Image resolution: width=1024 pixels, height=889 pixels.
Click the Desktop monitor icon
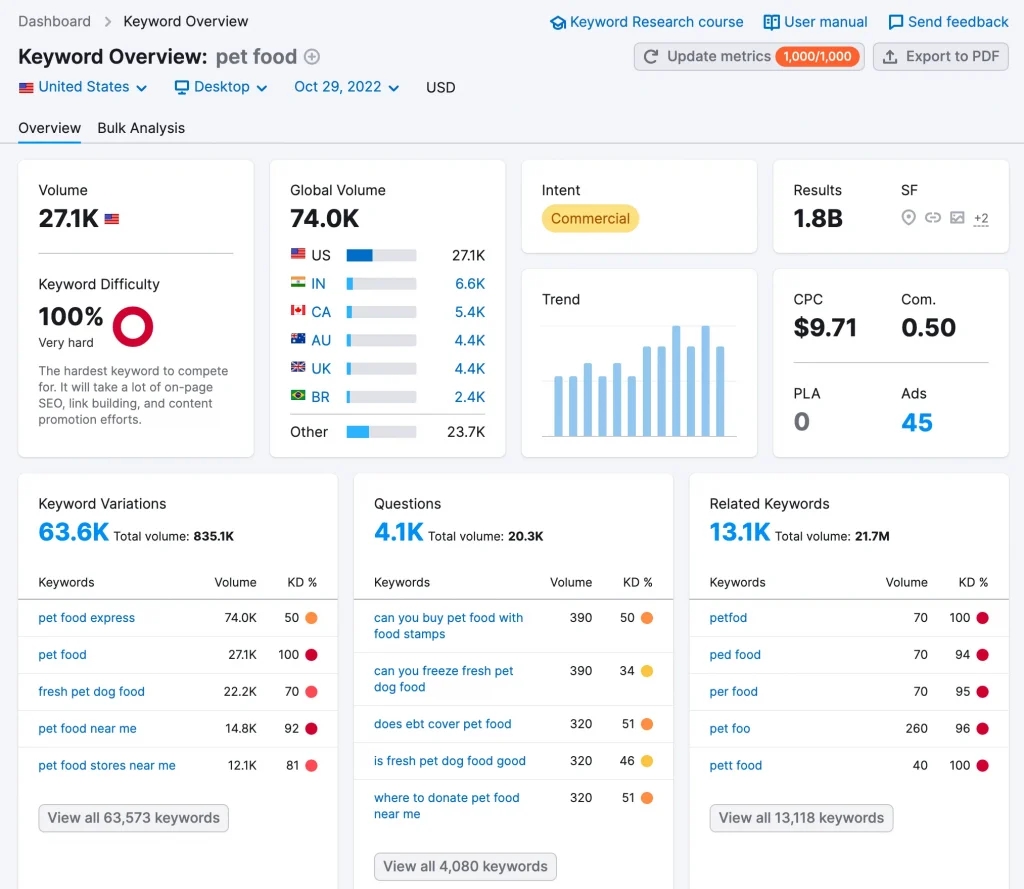(182, 88)
